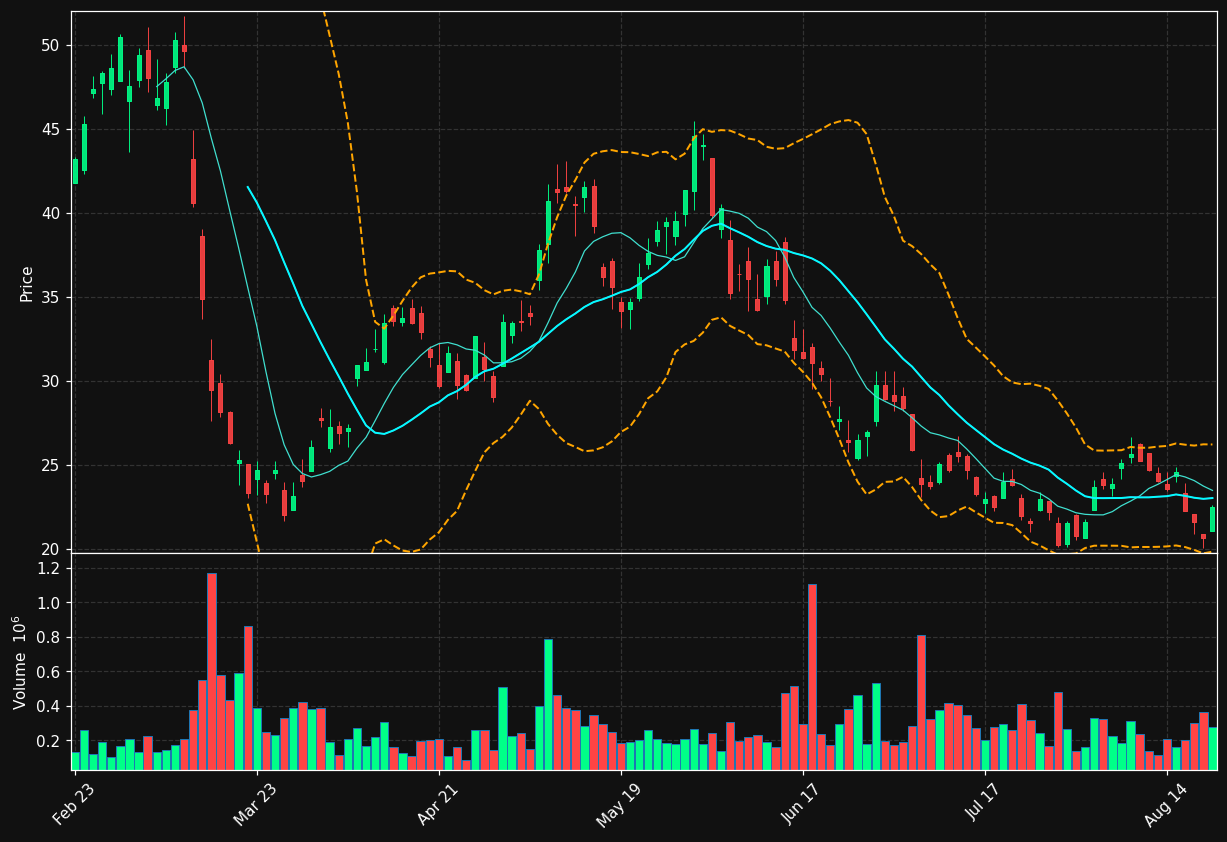Viewport: 1227px width, 842px height.
Task: Click the Price axis title
Action: pyautogui.click(x=27, y=283)
